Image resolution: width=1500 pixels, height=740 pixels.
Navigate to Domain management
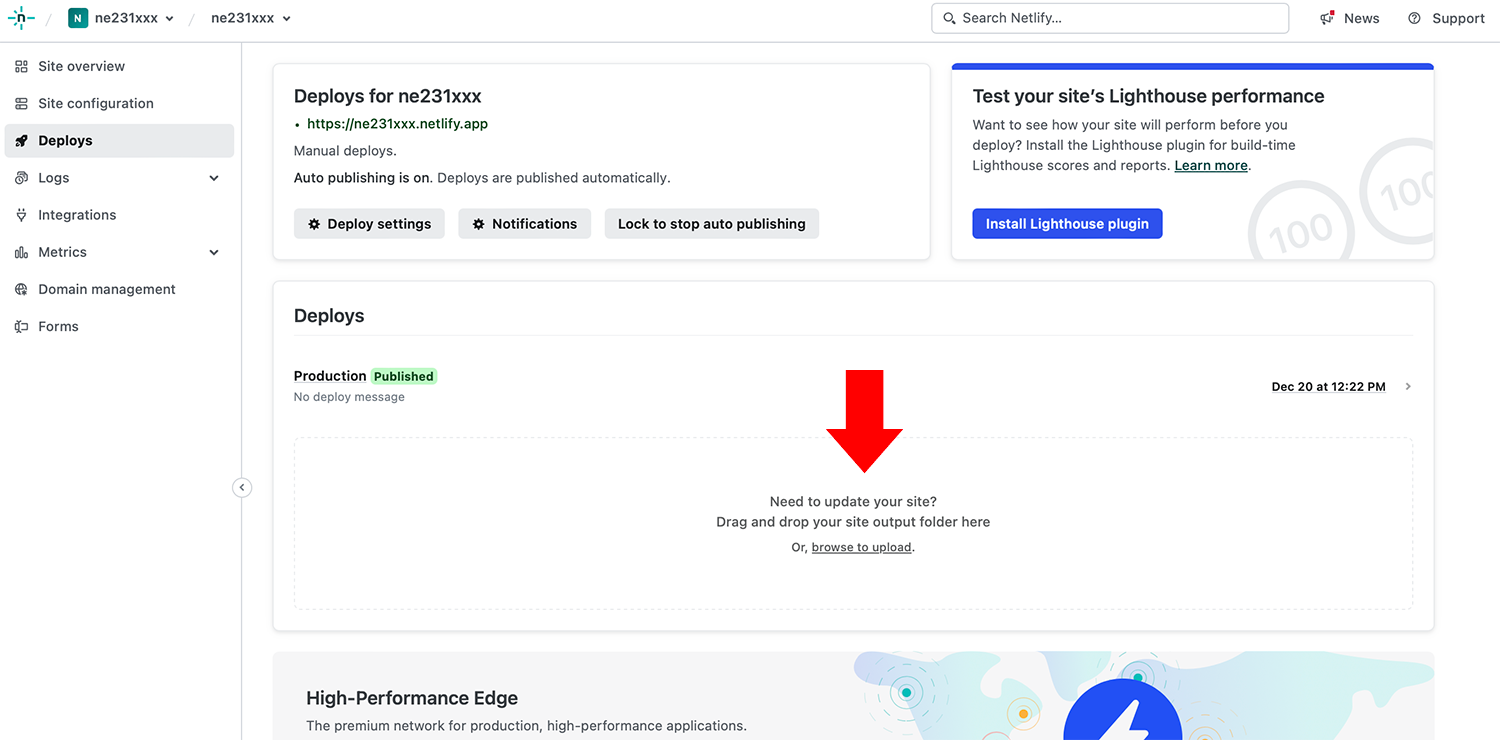coord(119,289)
